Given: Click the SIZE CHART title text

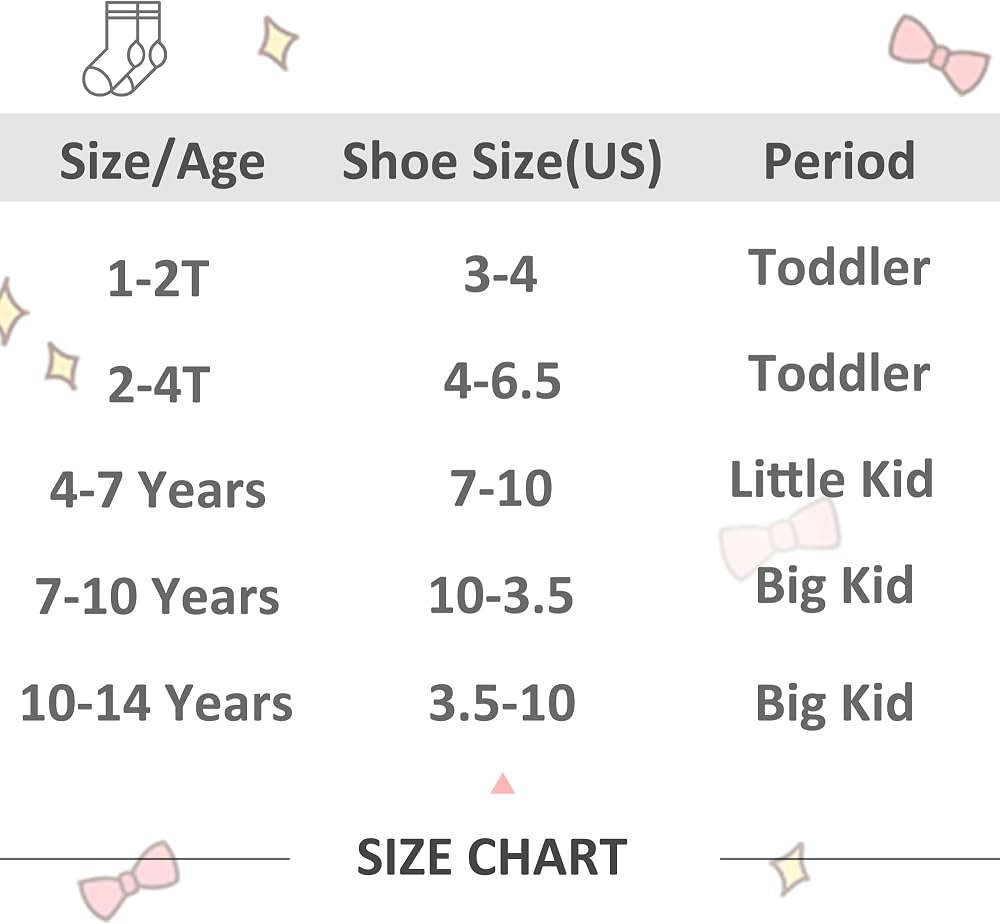Looking at the screenshot, I should (x=492, y=856).
